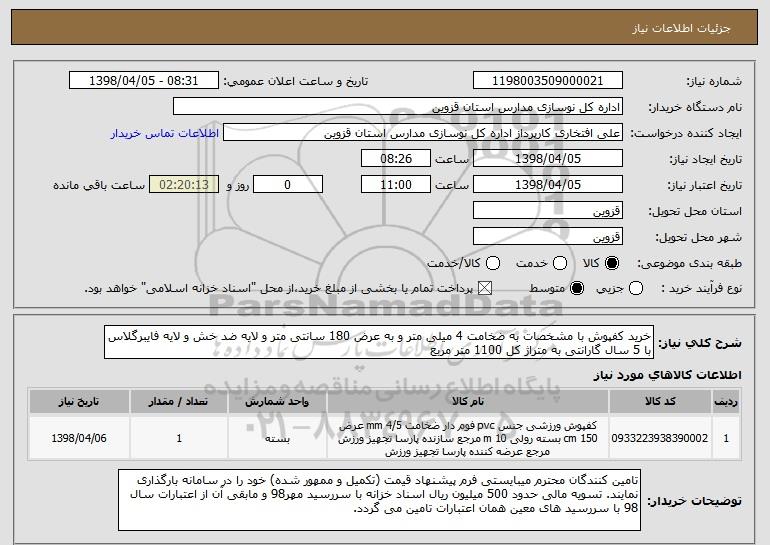Select the کالا/خدمت radio button

pos(493,264)
